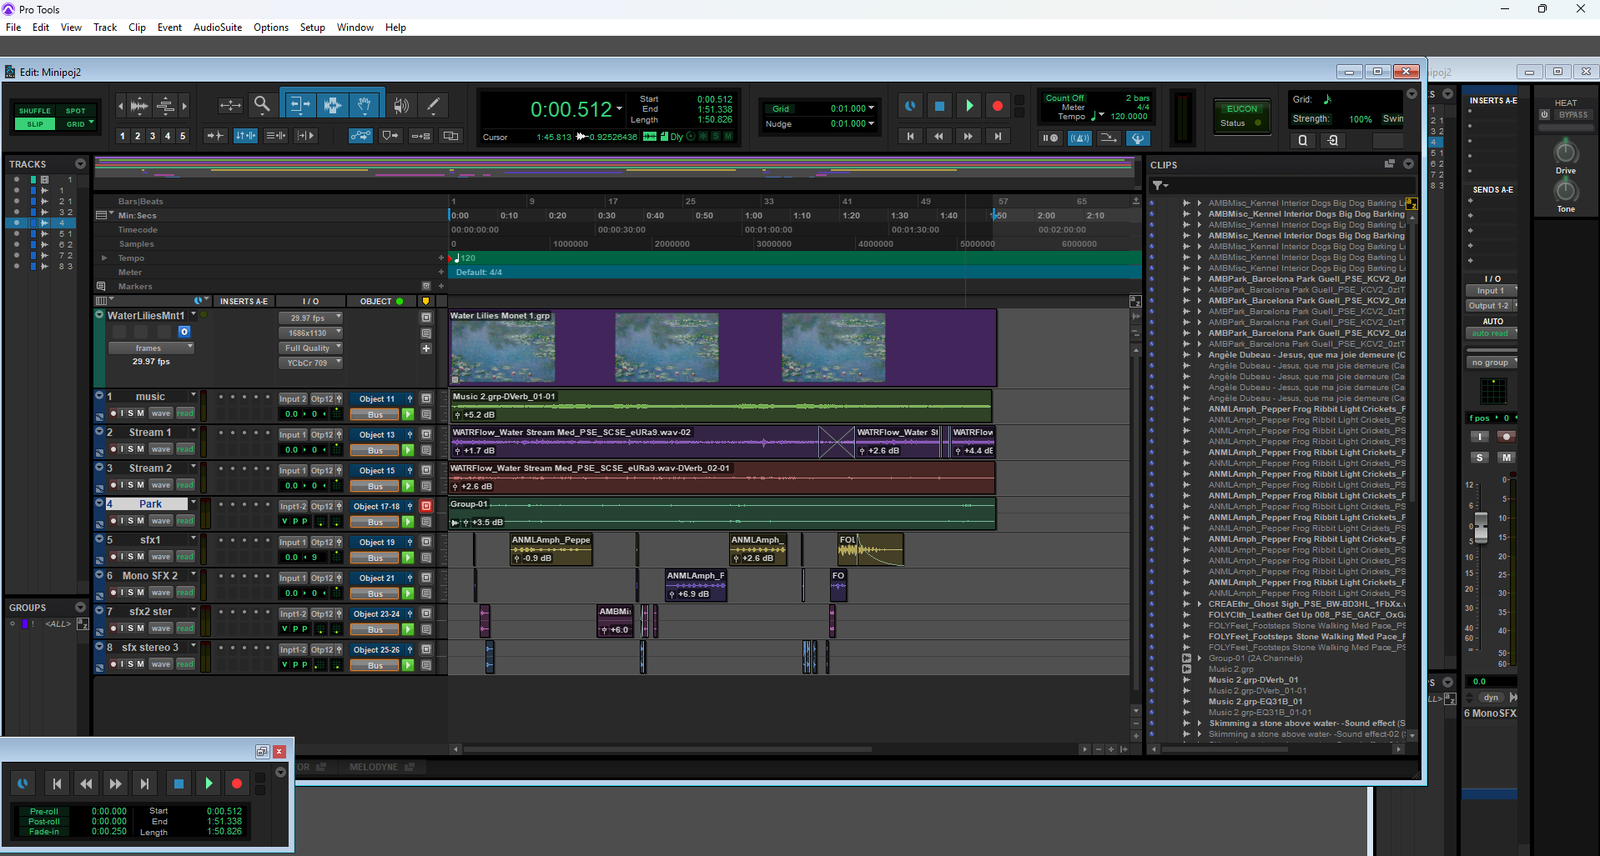Click the Water Lilies video clip's first thumbnail

tap(503, 349)
